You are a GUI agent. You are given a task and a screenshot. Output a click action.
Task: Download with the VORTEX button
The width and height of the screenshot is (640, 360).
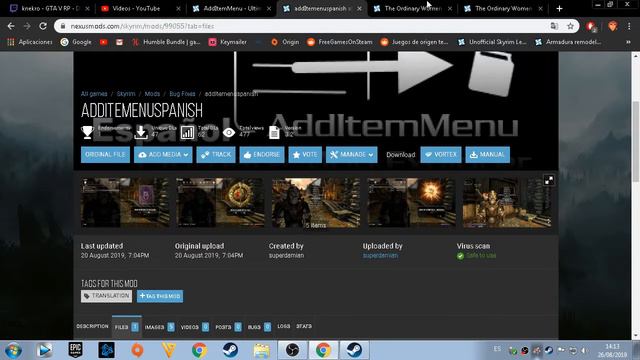pos(441,155)
